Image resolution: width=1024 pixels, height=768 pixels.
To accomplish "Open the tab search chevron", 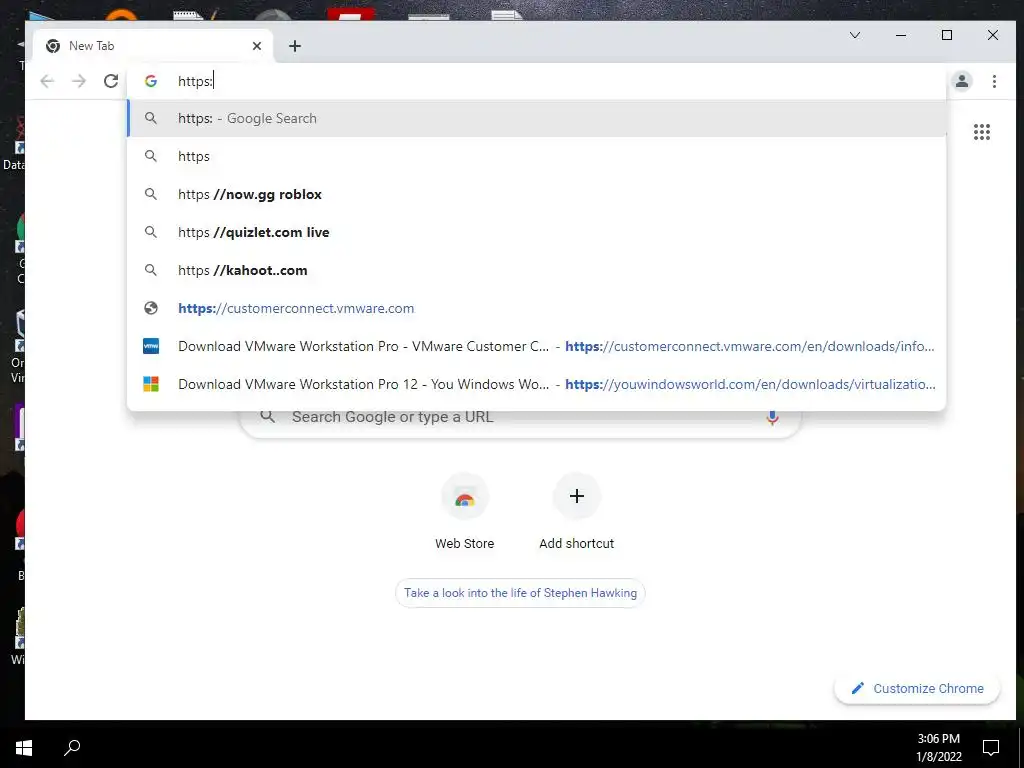I will [854, 35].
